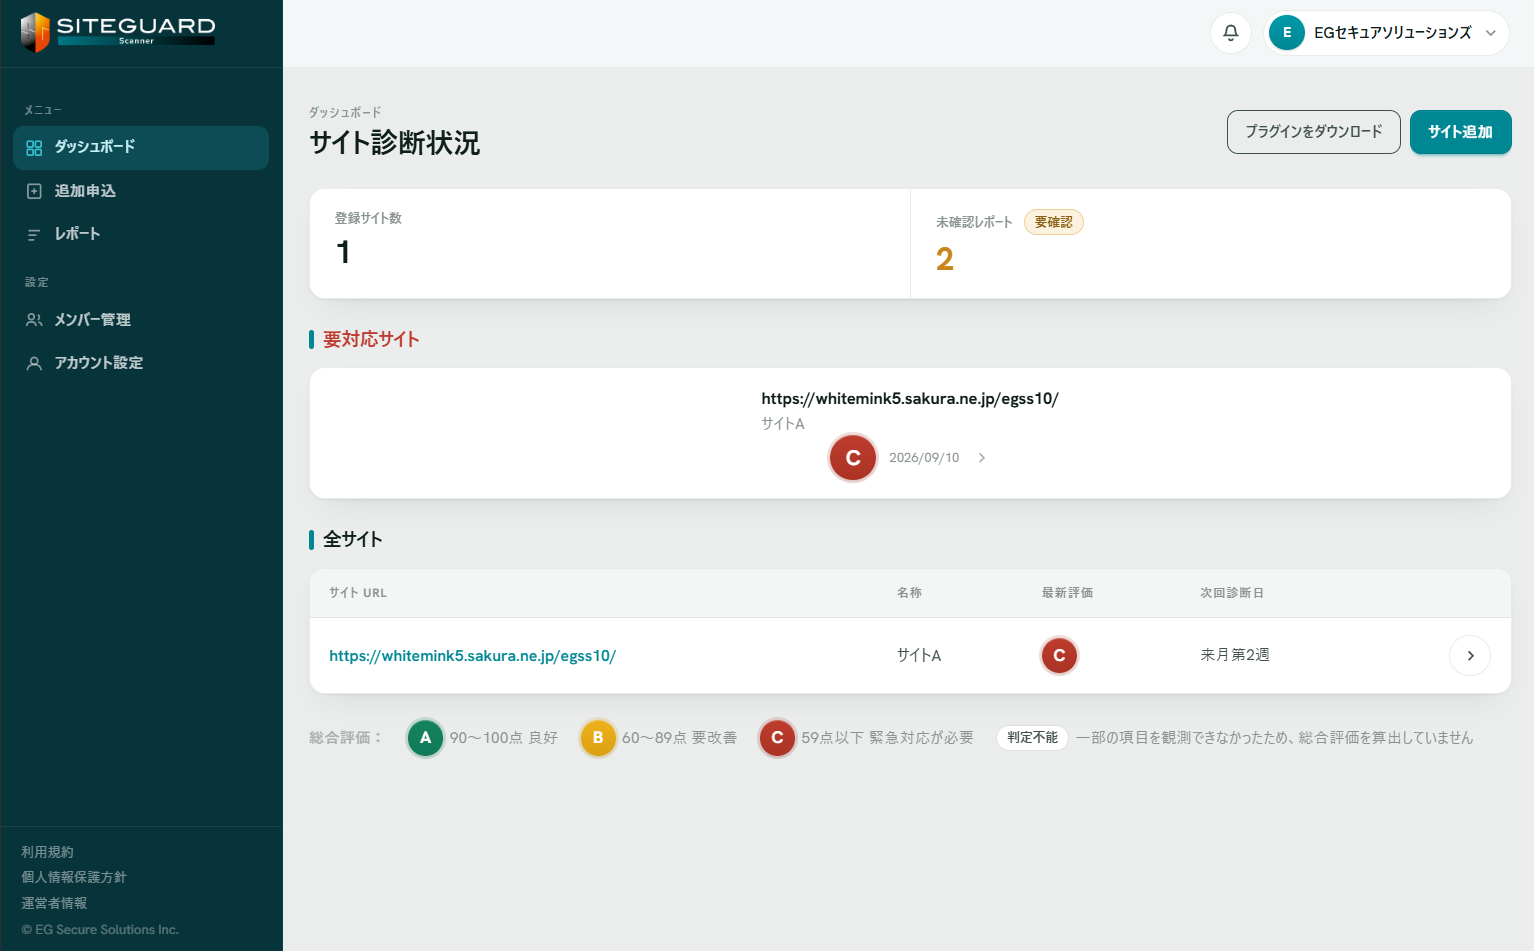
Task: Click the people icon beside メンバー管理
Action: pos(34,320)
